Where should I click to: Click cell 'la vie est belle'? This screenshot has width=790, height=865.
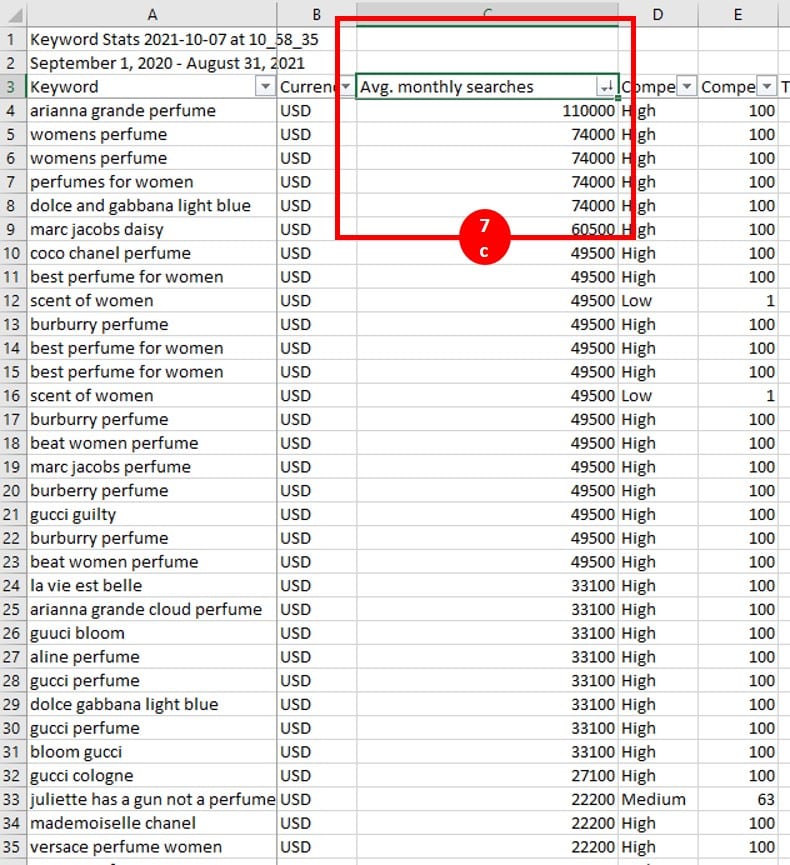pos(152,585)
